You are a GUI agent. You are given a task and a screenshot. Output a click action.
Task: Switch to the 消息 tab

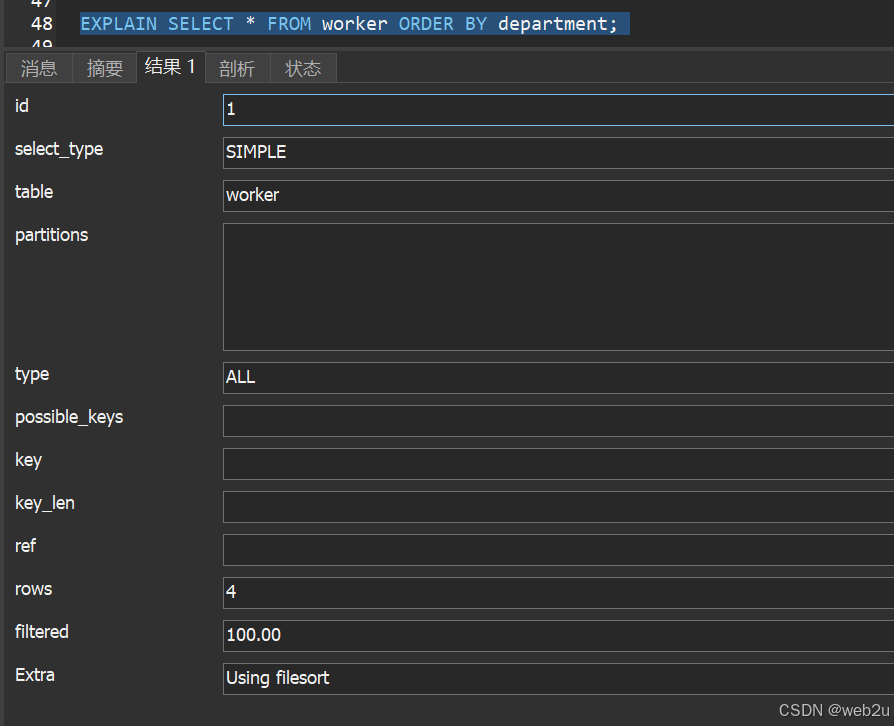39,68
